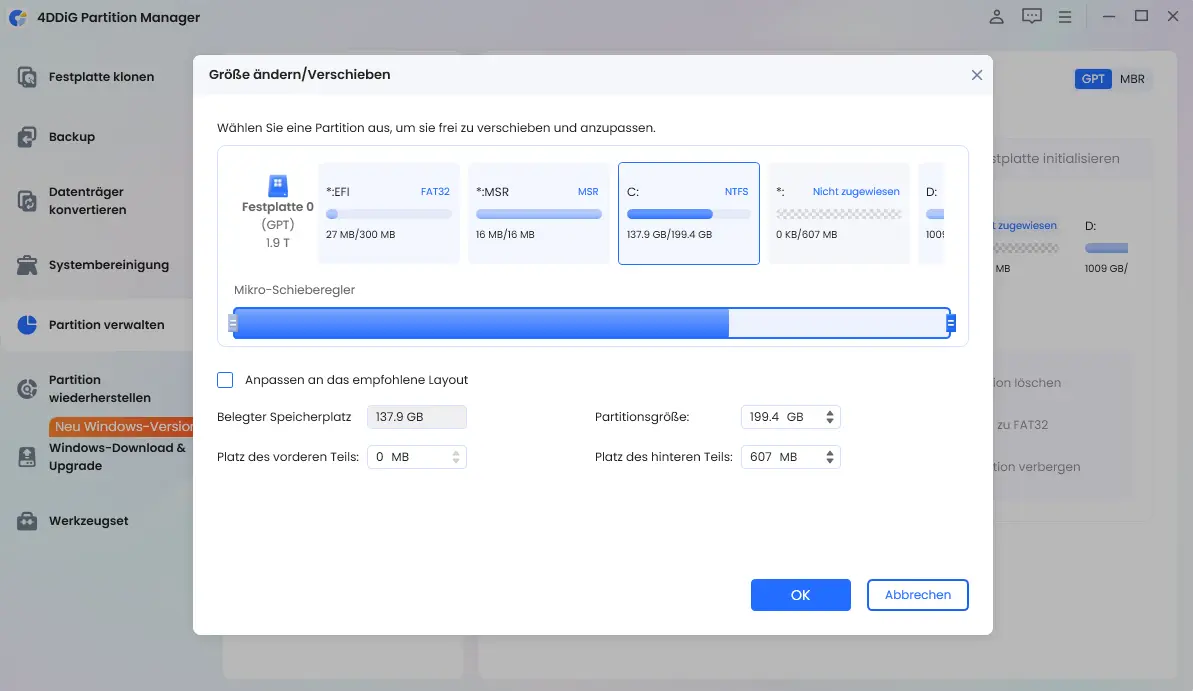
Task: Click the 137.9 GB/199.4 GB text
Action: (x=670, y=234)
